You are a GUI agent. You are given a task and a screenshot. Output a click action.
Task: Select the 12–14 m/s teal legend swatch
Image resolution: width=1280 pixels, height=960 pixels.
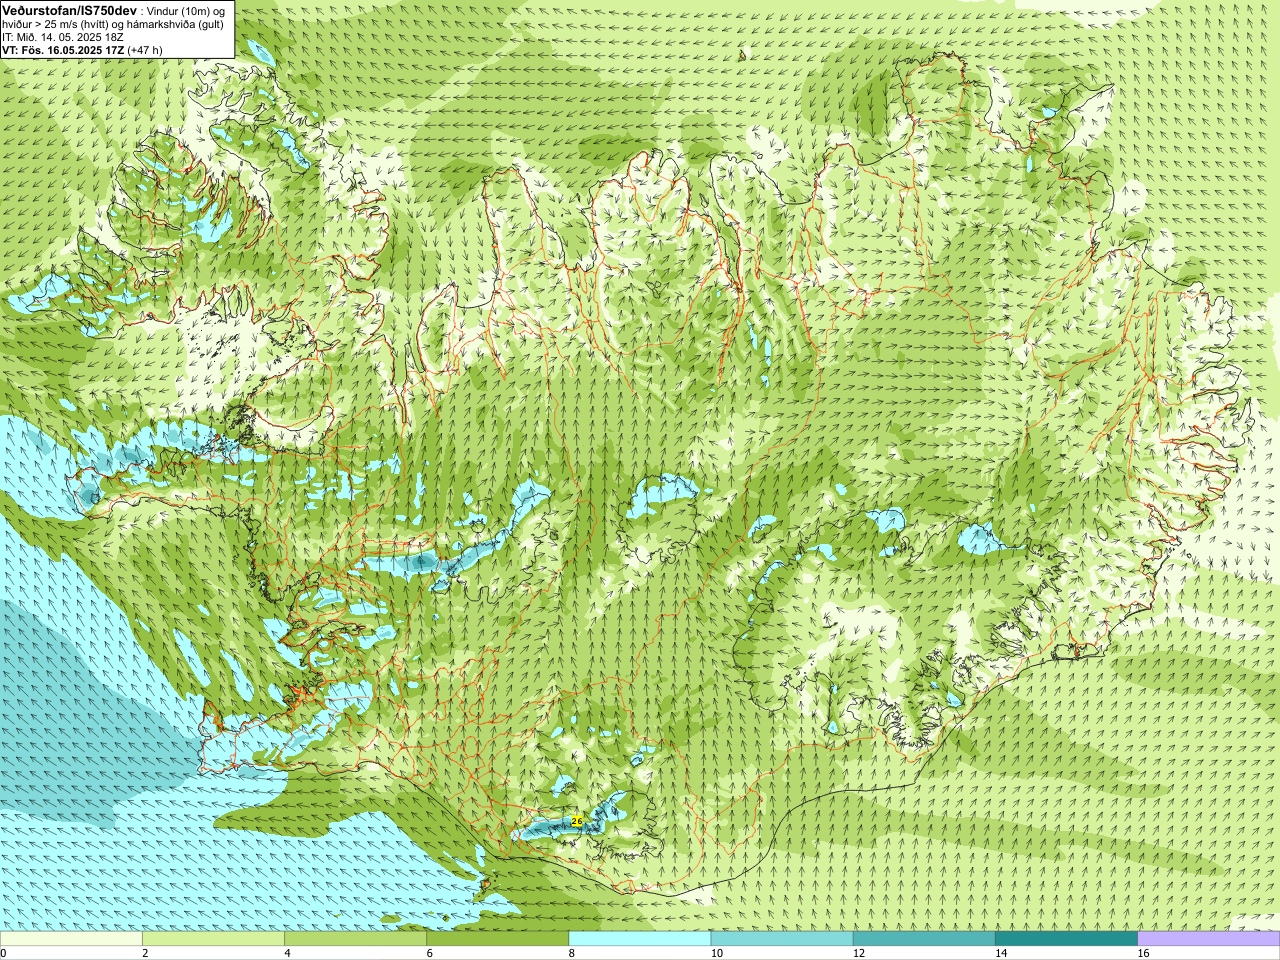point(924,939)
